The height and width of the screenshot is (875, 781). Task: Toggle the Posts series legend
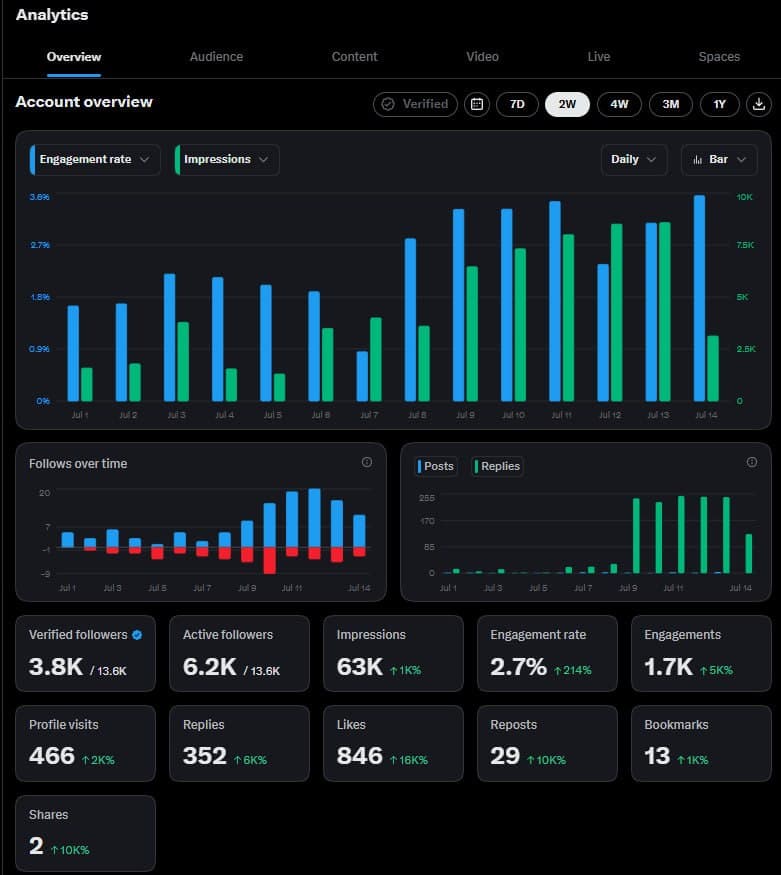(x=436, y=467)
